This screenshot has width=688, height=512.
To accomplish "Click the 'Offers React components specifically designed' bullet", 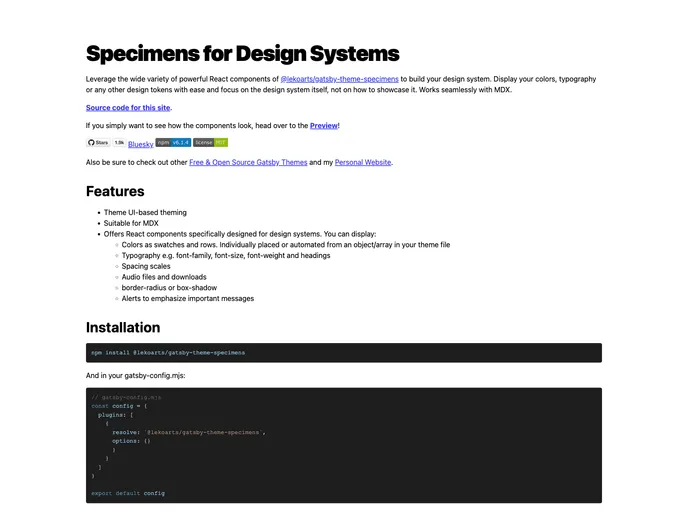I will coord(240,234).
